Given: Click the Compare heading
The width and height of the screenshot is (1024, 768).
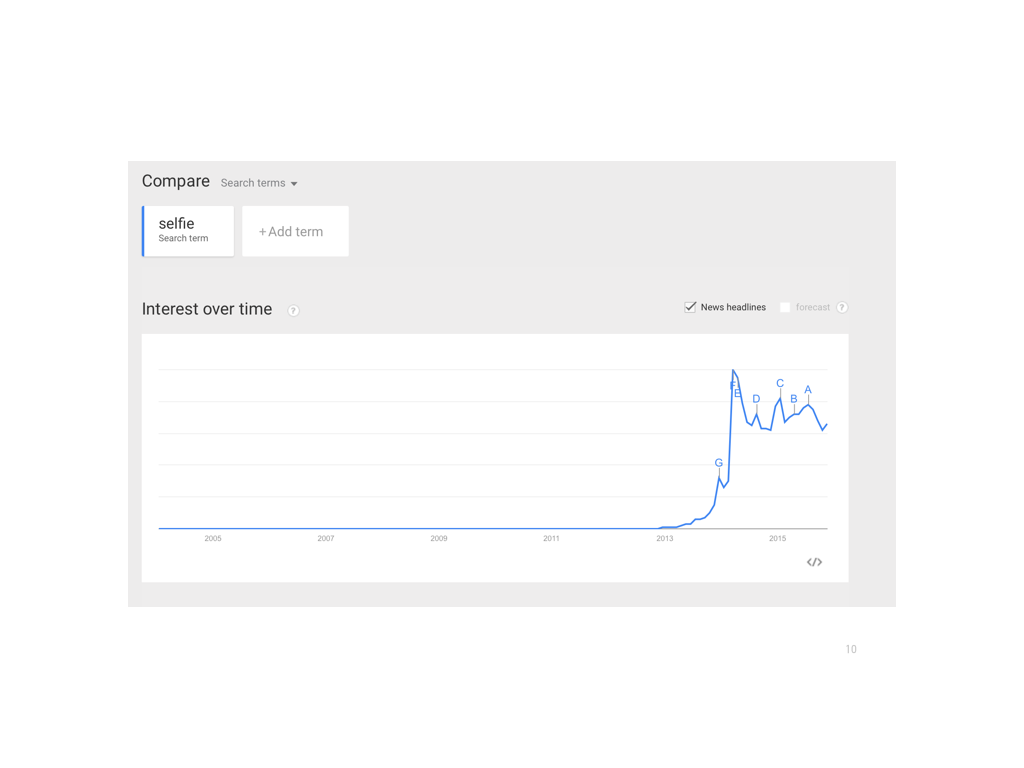Looking at the screenshot, I should (176, 181).
